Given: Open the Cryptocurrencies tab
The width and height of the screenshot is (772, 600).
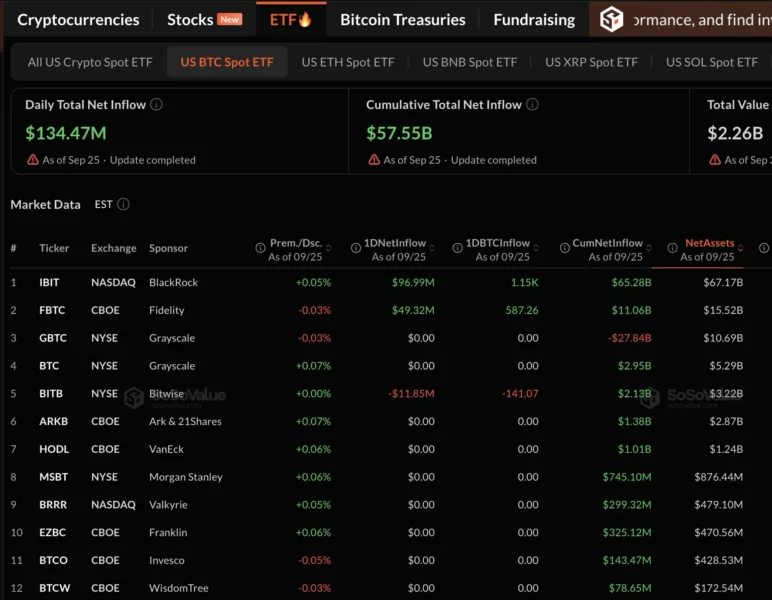Looking at the screenshot, I should tap(78, 20).
